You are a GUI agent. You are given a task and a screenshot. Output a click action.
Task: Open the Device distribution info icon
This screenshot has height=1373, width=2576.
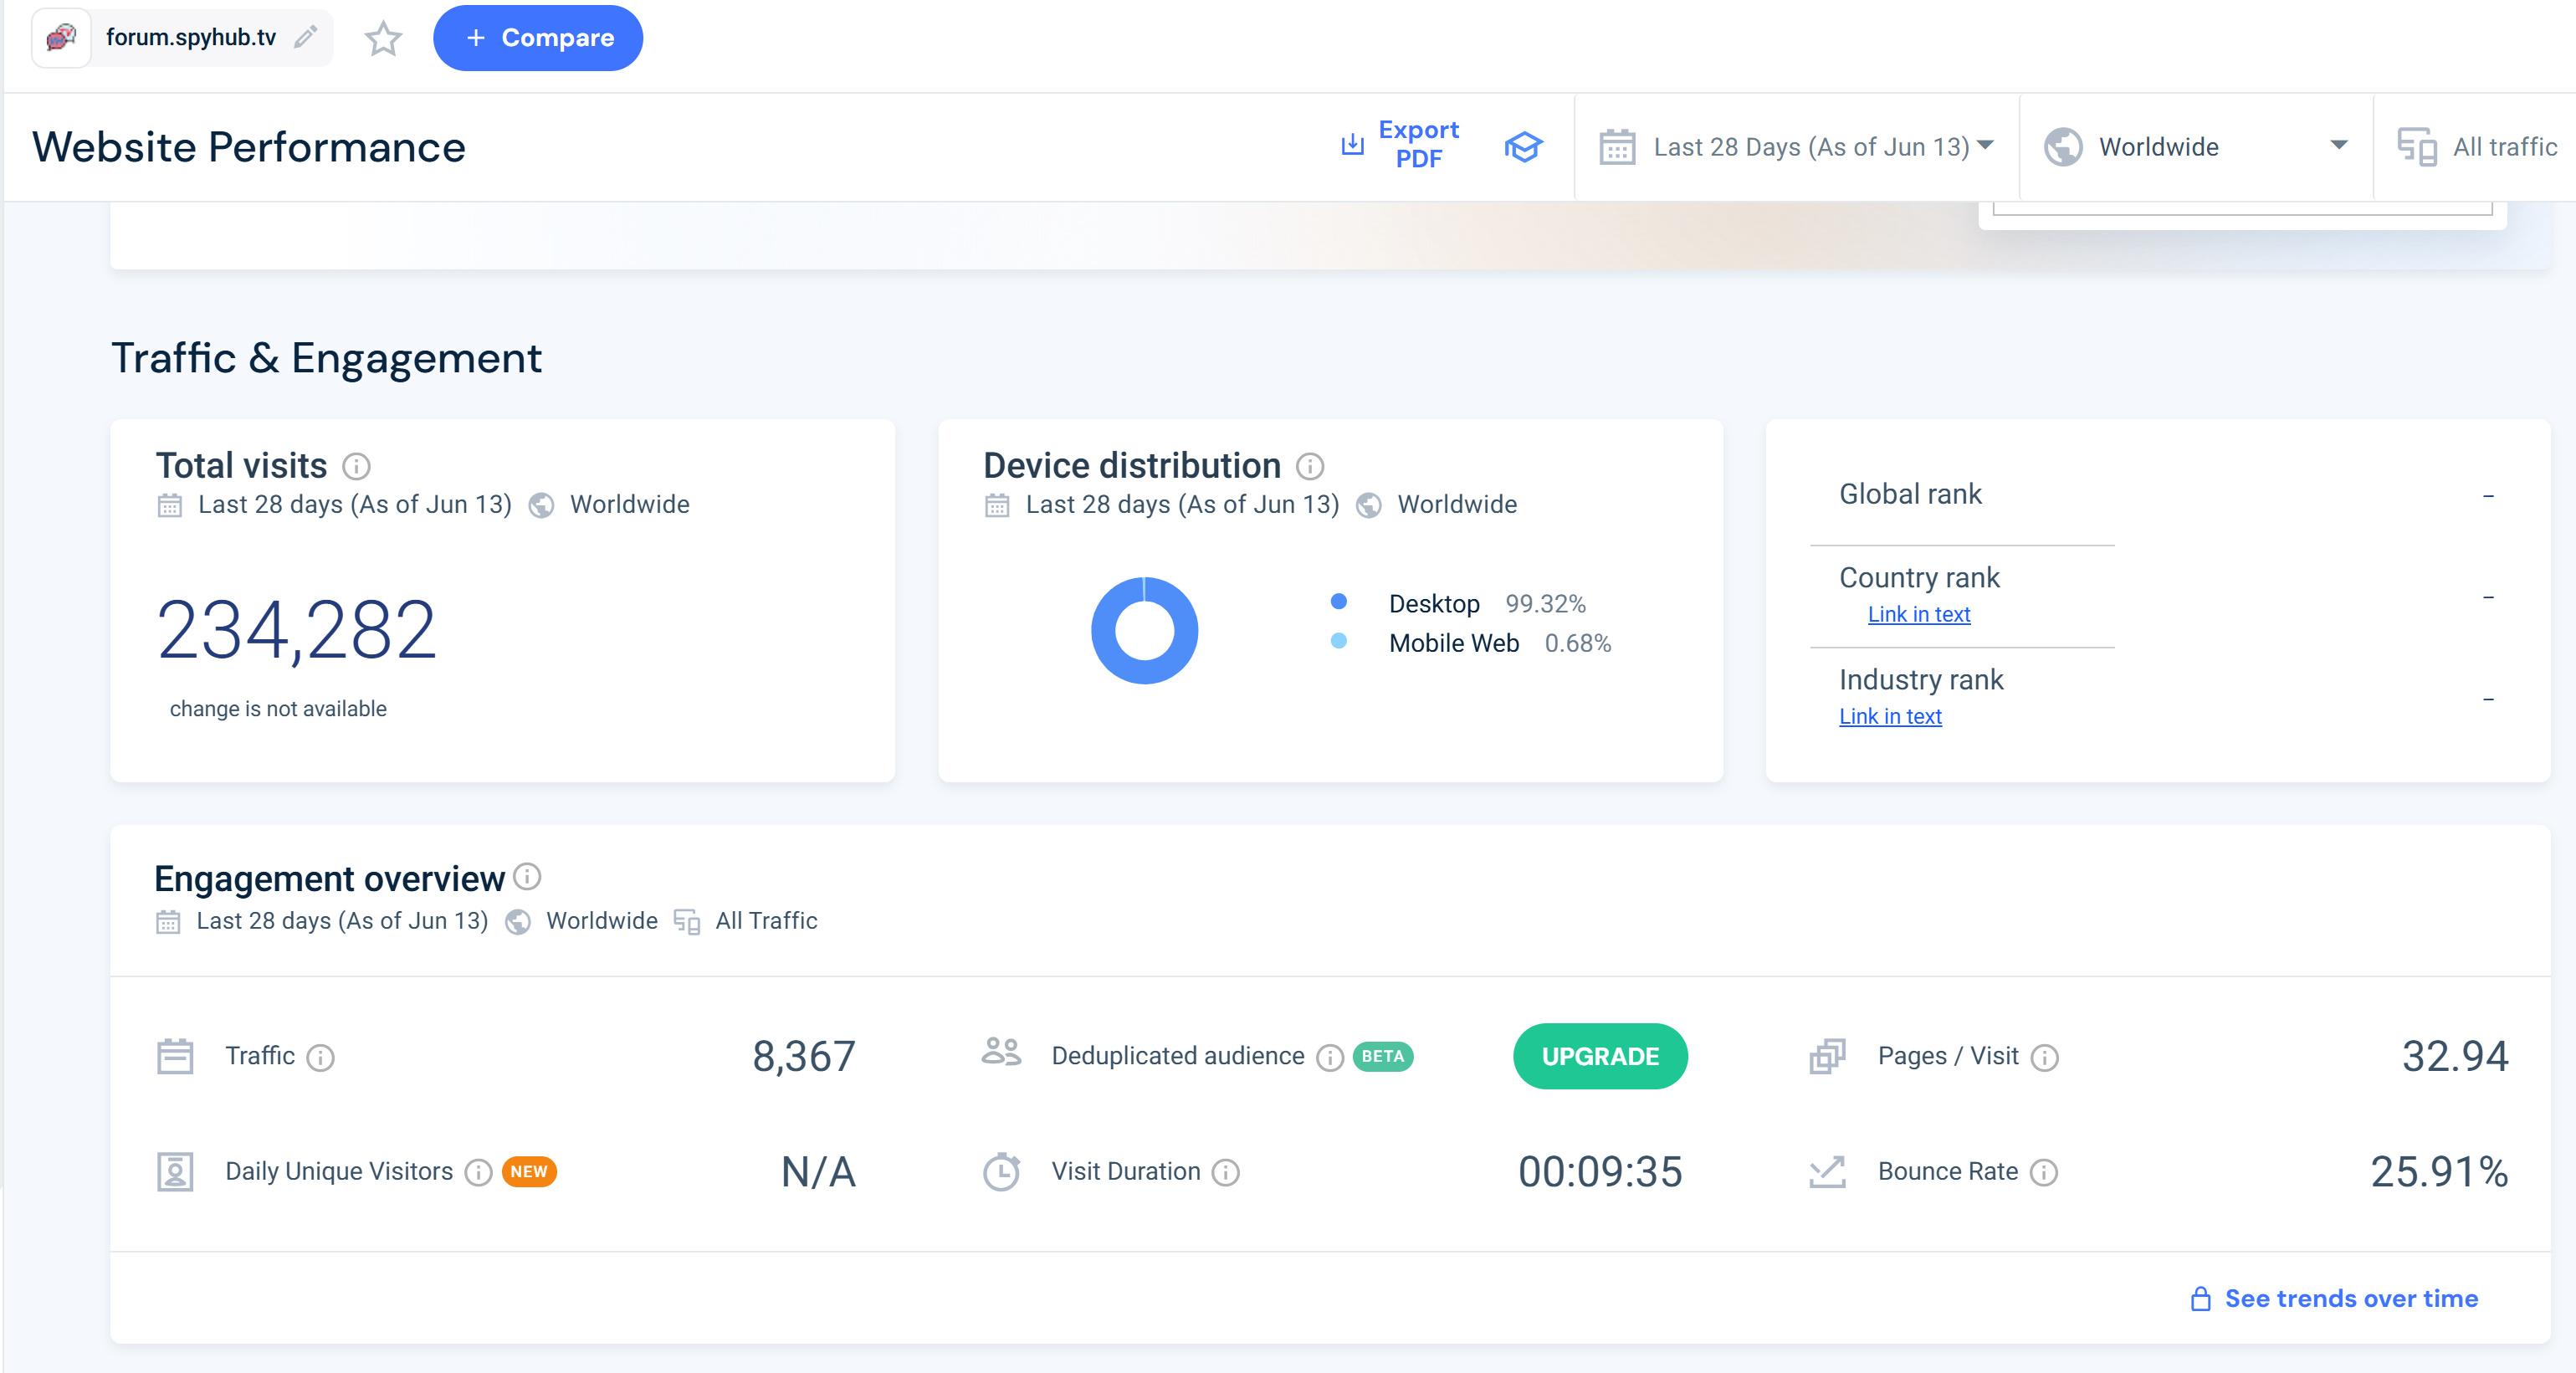click(1310, 466)
